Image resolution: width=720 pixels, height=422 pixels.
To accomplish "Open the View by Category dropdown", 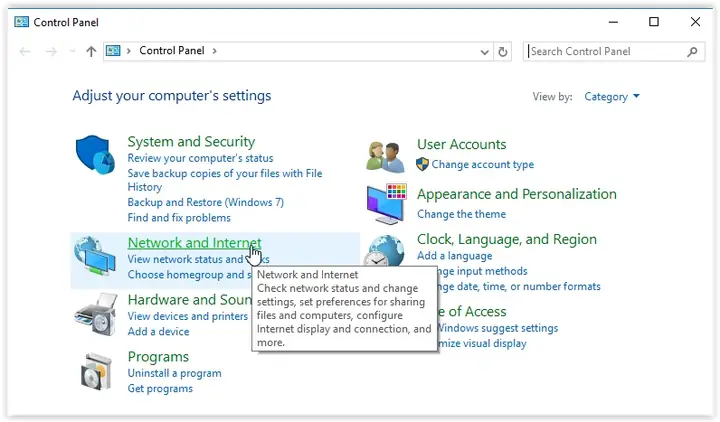I will (x=612, y=96).
